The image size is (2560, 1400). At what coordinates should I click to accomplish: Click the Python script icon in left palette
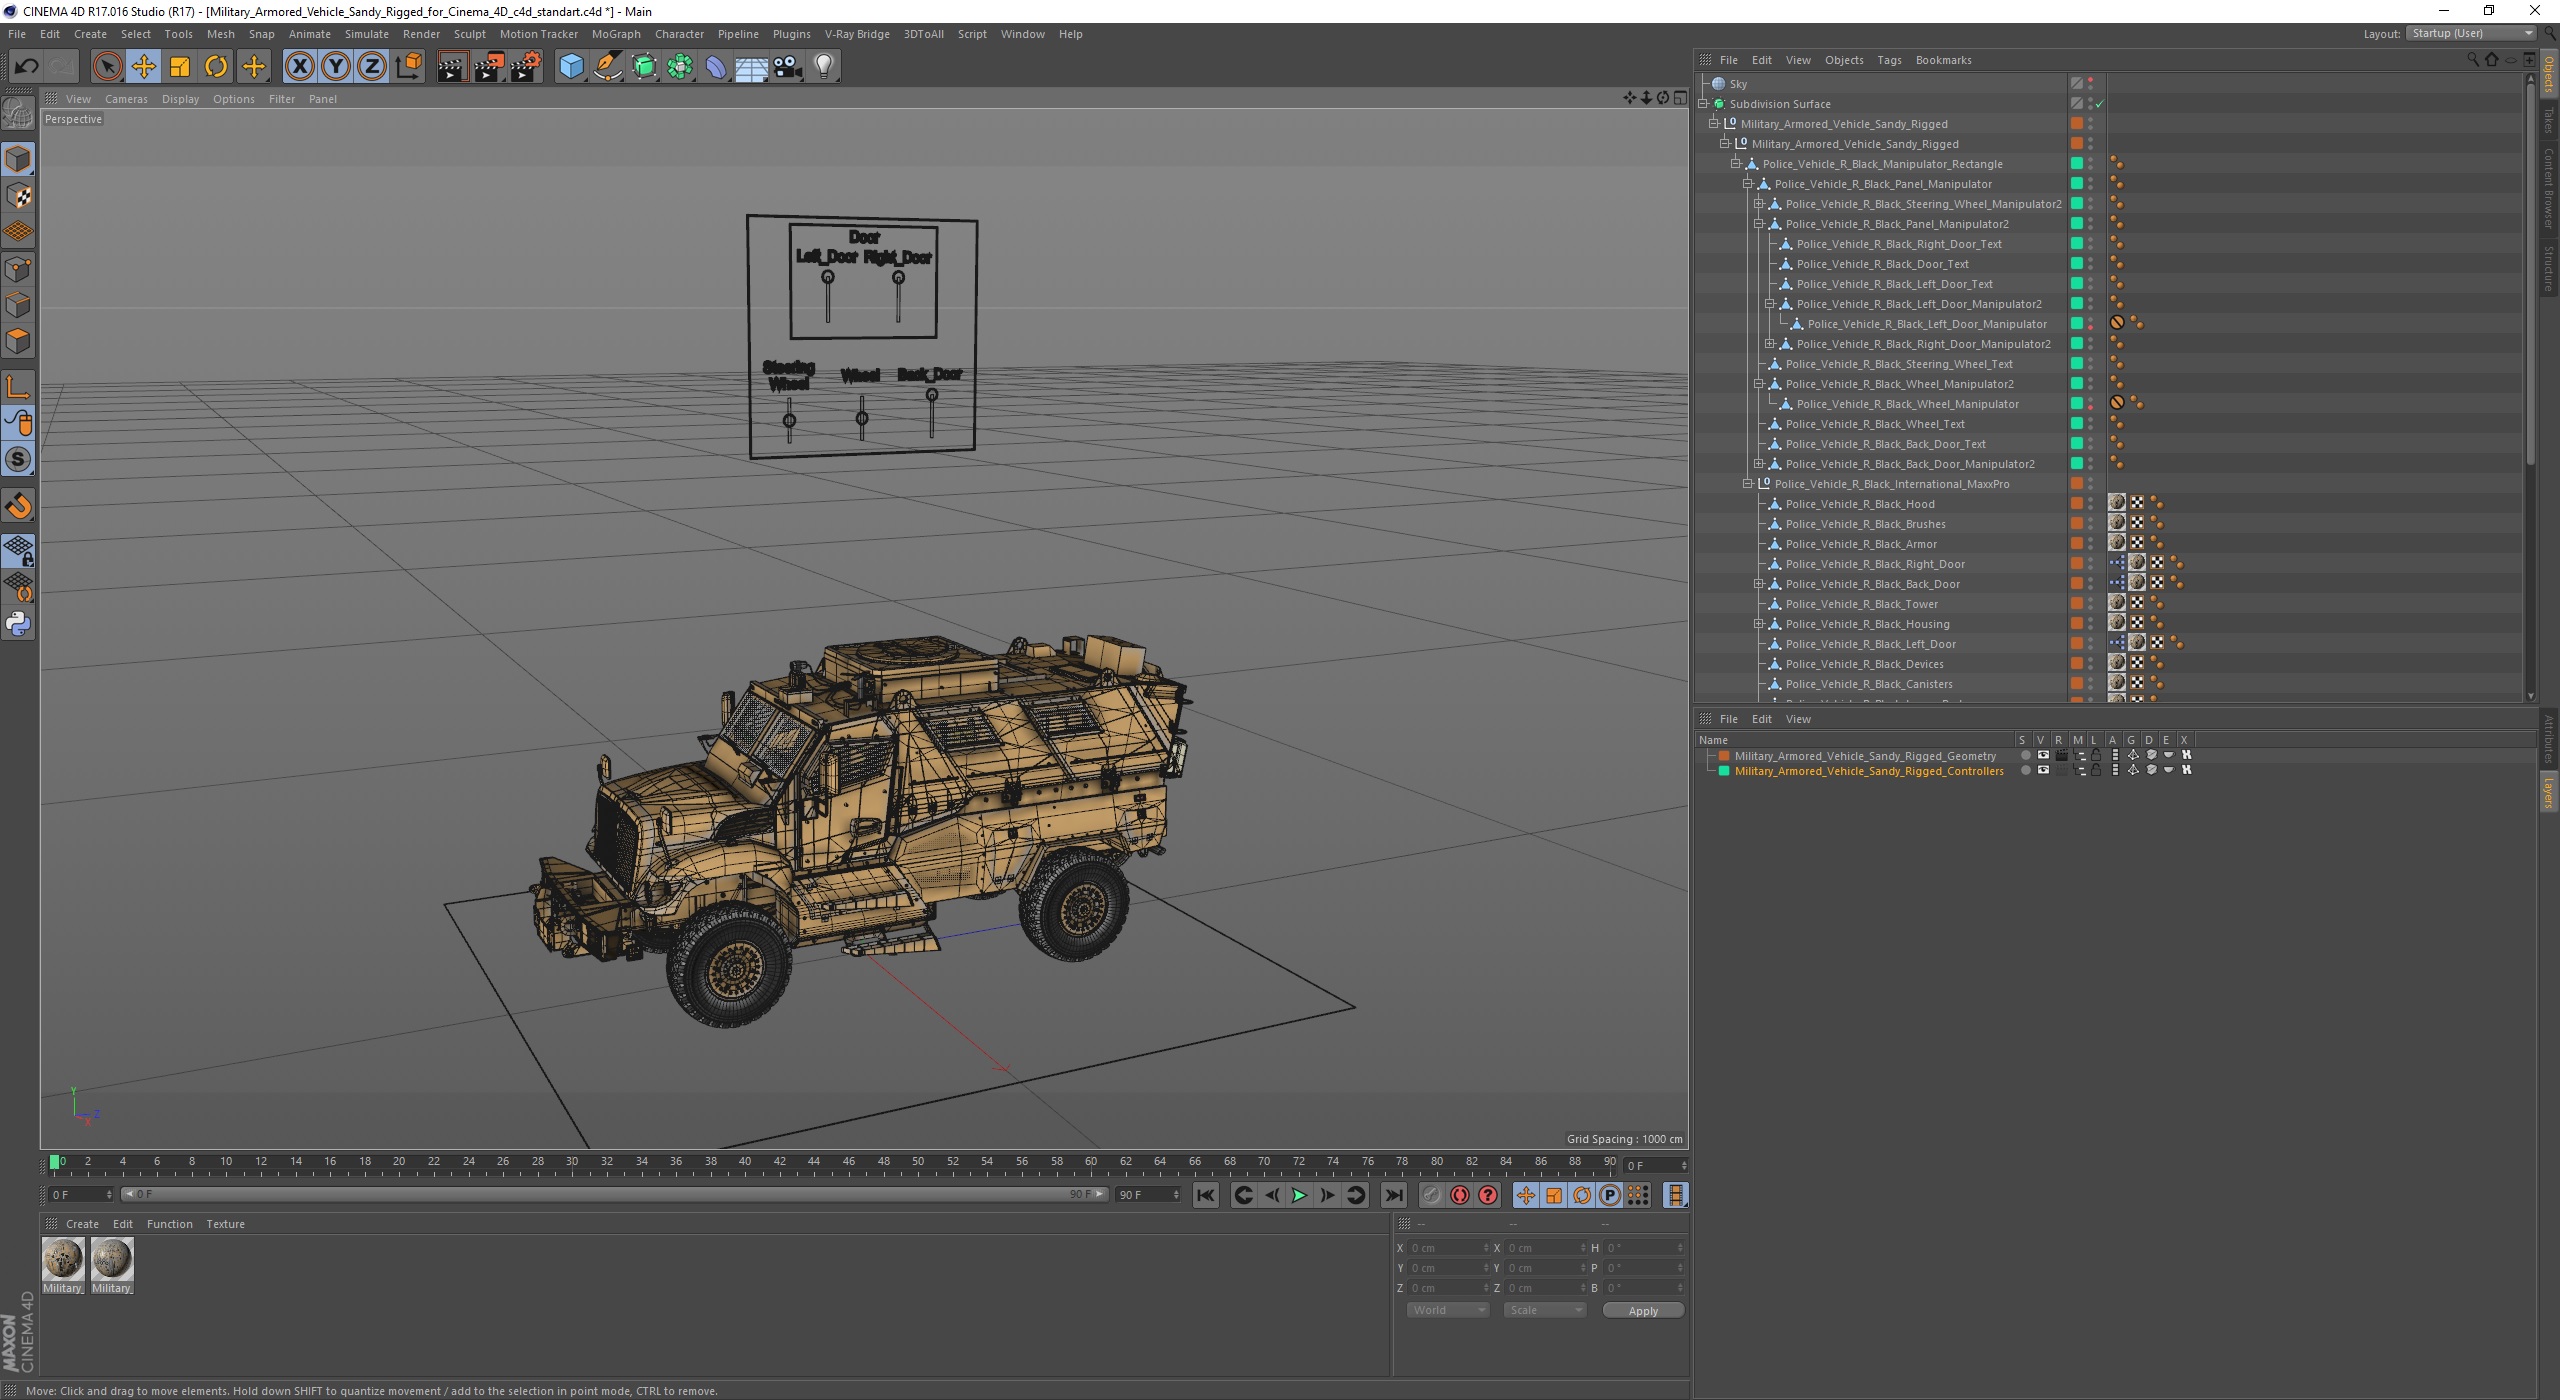[x=18, y=624]
